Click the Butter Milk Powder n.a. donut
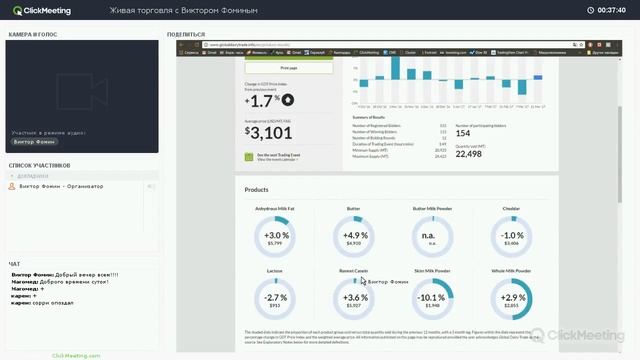The image size is (640, 360). click(x=432, y=237)
